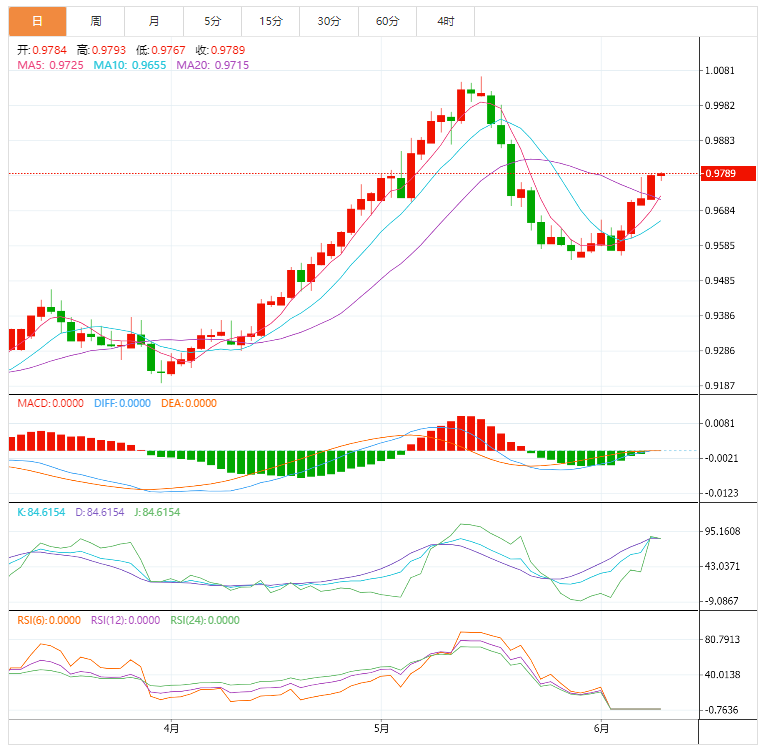Select the 30分 timeframe tab
The image size is (768, 754).
point(329,21)
